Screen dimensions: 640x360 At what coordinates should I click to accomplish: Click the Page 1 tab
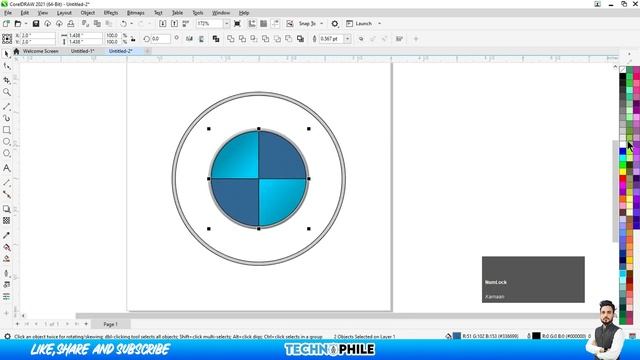point(110,324)
